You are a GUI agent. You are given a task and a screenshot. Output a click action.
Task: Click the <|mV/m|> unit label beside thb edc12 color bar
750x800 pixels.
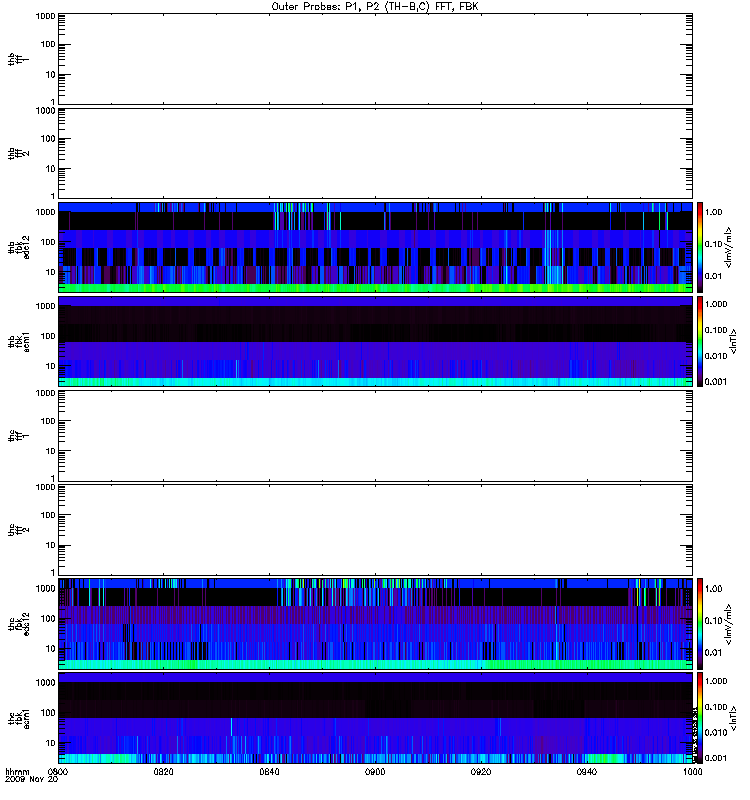click(729, 247)
